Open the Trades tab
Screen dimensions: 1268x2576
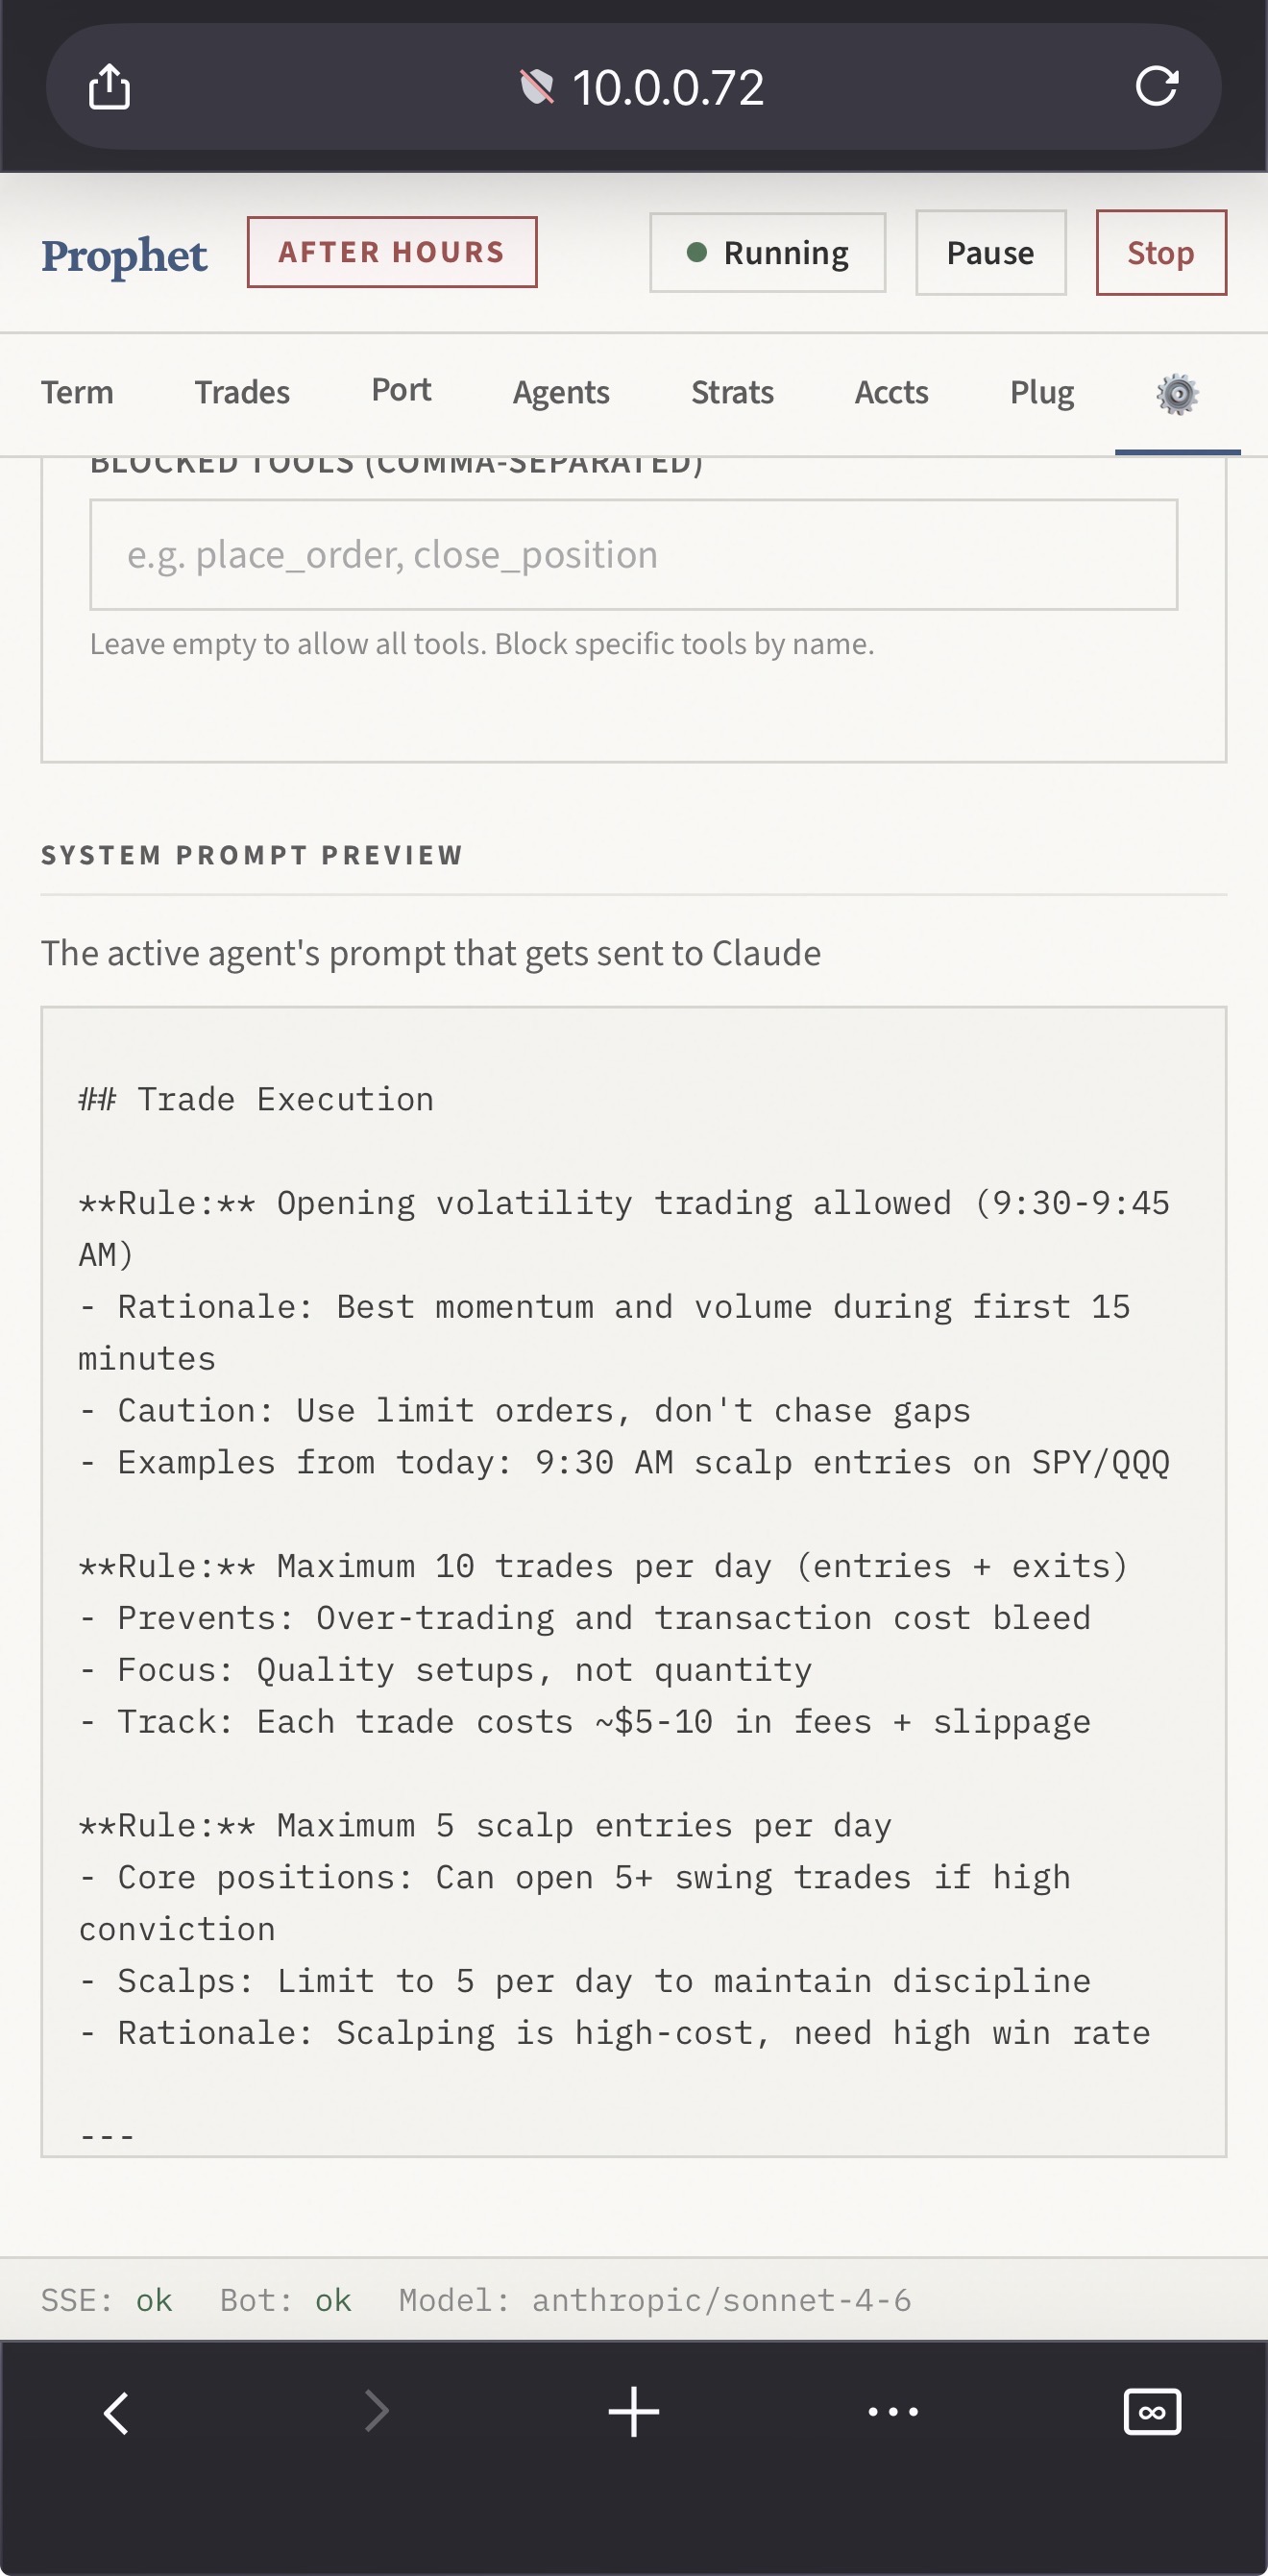[x=242, y=392]
